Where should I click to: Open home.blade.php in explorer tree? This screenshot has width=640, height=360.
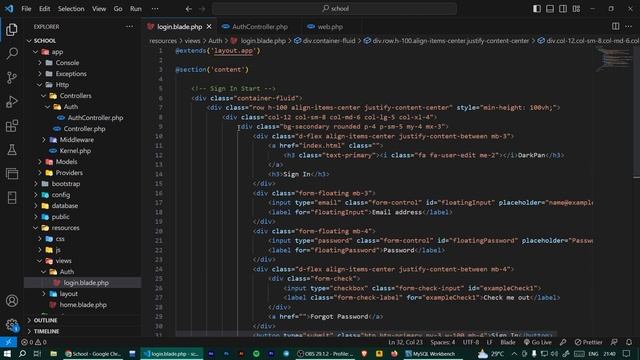tap(82, 304)
